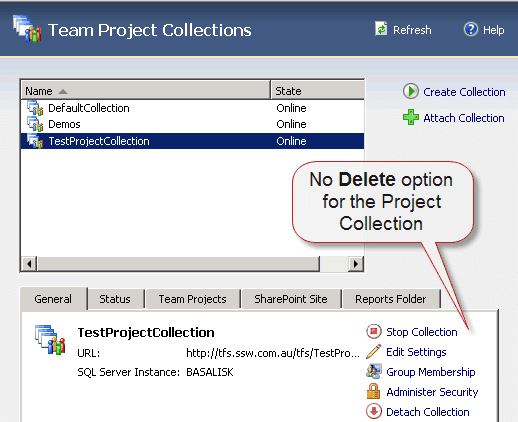
Task: Sort the list by the Name column header
Action: pos(145,90)
